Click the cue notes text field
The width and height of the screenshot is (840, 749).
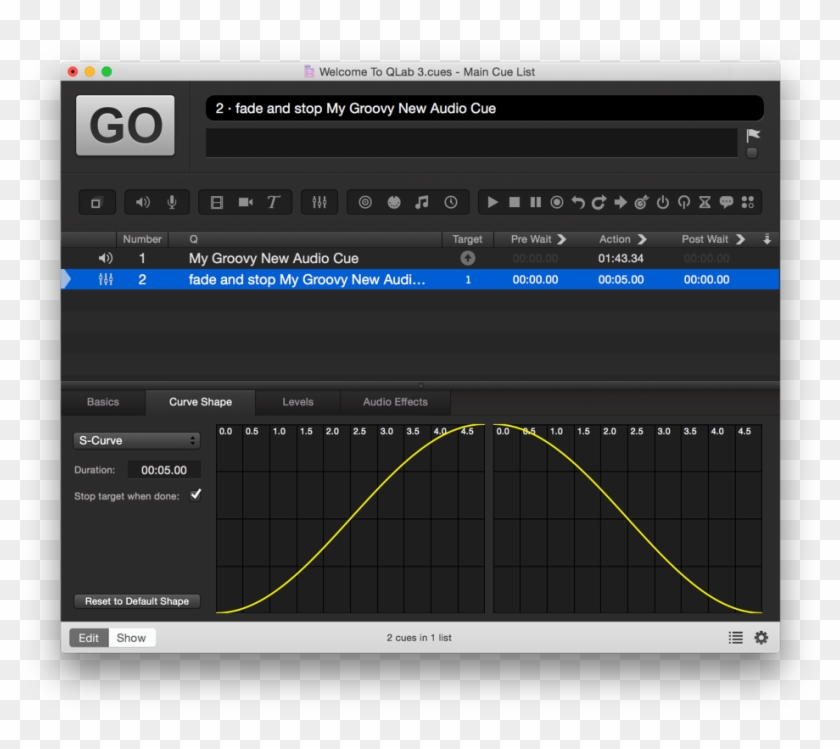coord(471,143)
